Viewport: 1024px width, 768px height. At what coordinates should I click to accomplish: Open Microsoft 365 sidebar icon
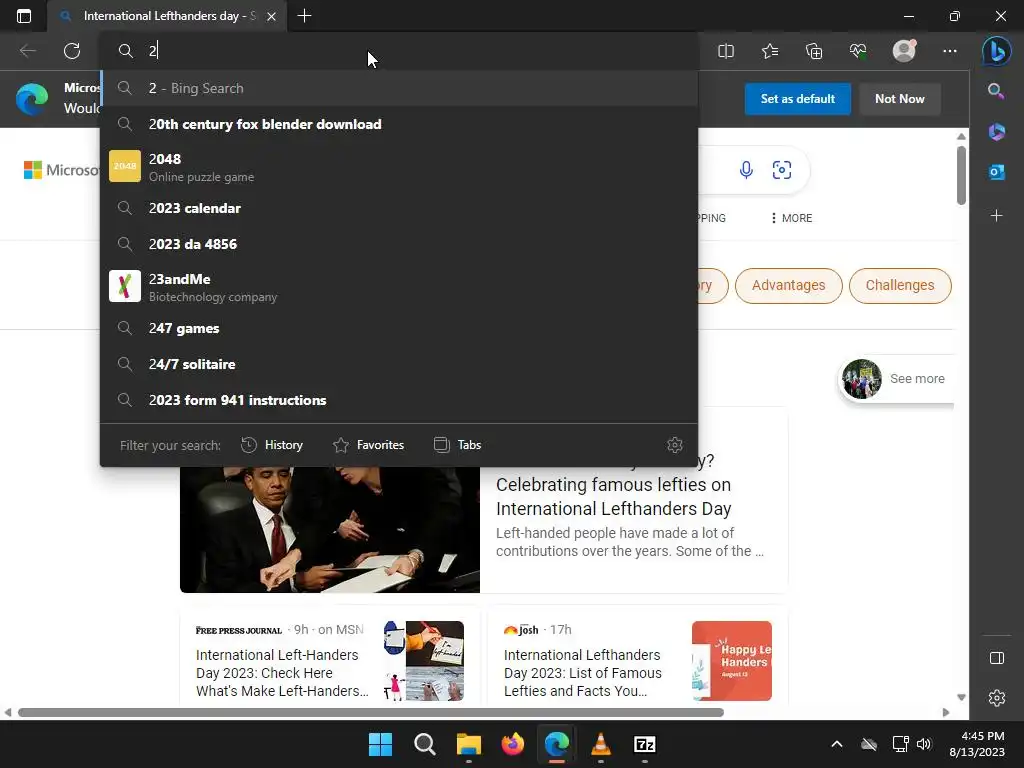tap(997, 132)
